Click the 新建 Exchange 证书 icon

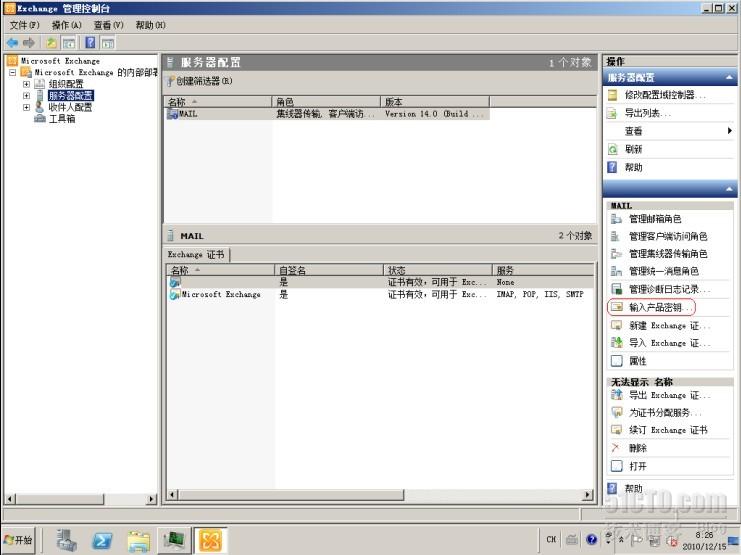[616, 325]
